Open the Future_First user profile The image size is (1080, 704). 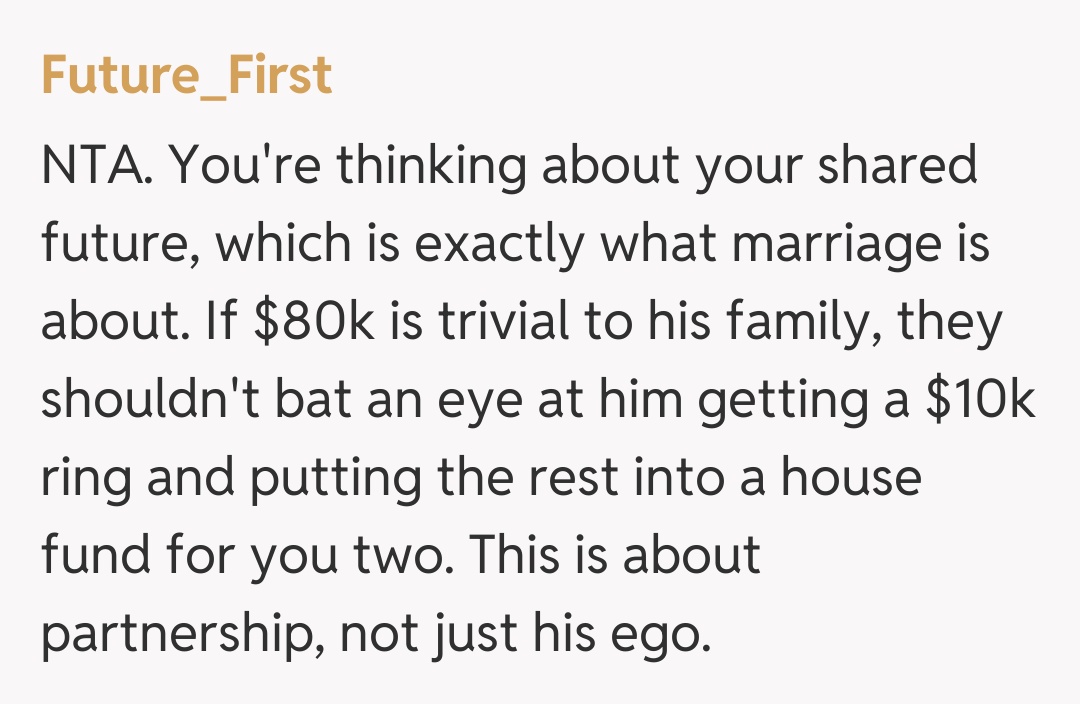187,76
